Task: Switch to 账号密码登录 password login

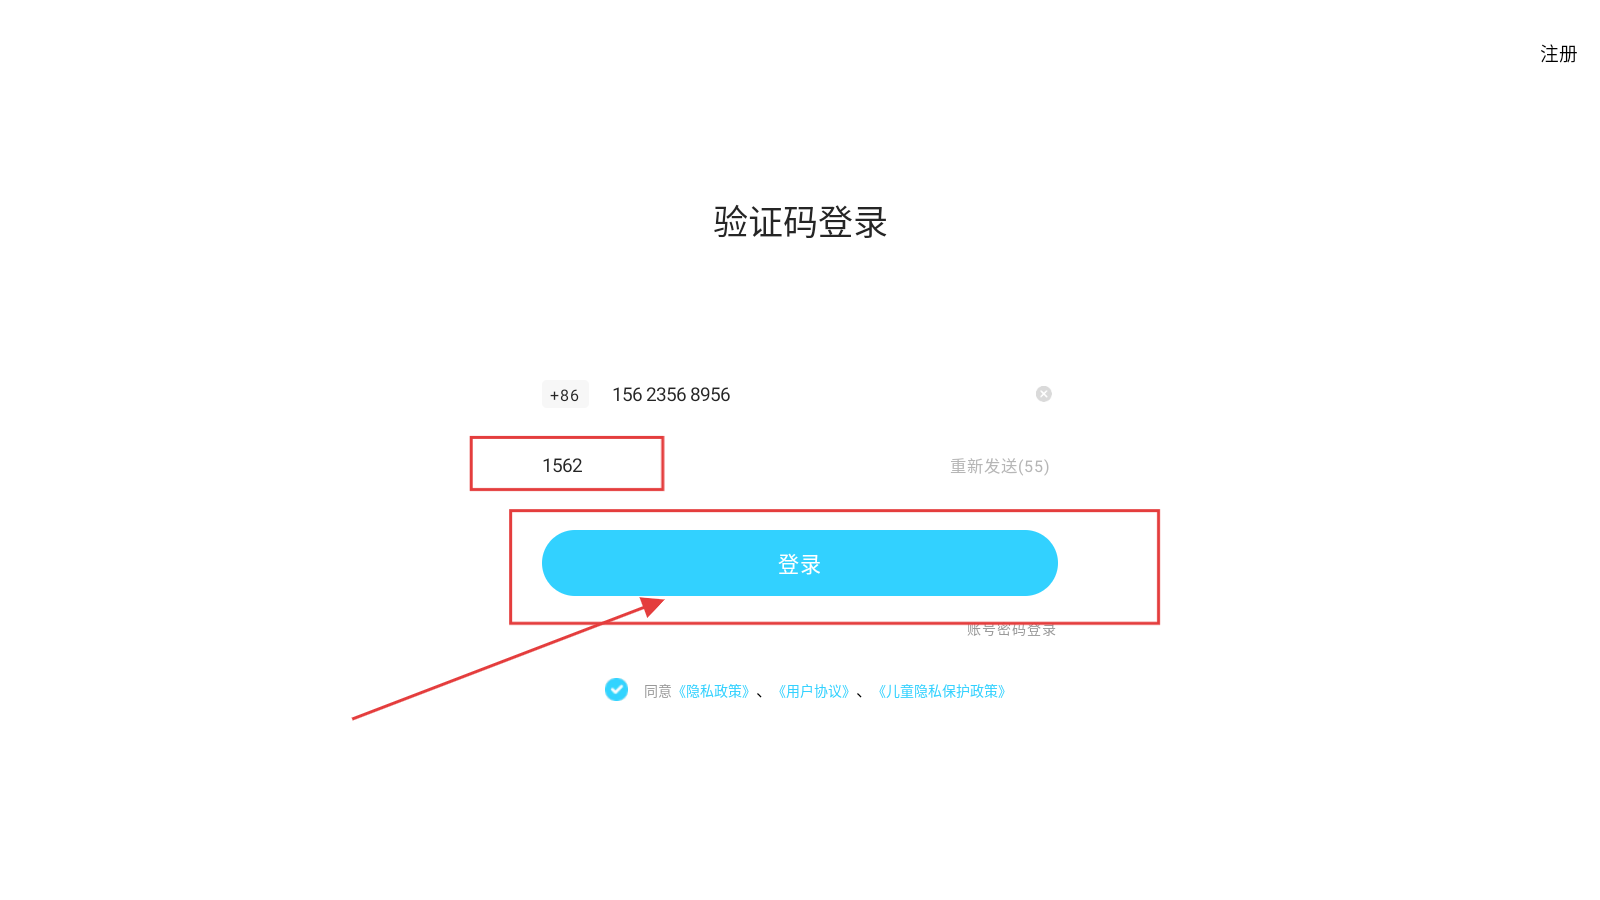Action: tap(1011, 630)
